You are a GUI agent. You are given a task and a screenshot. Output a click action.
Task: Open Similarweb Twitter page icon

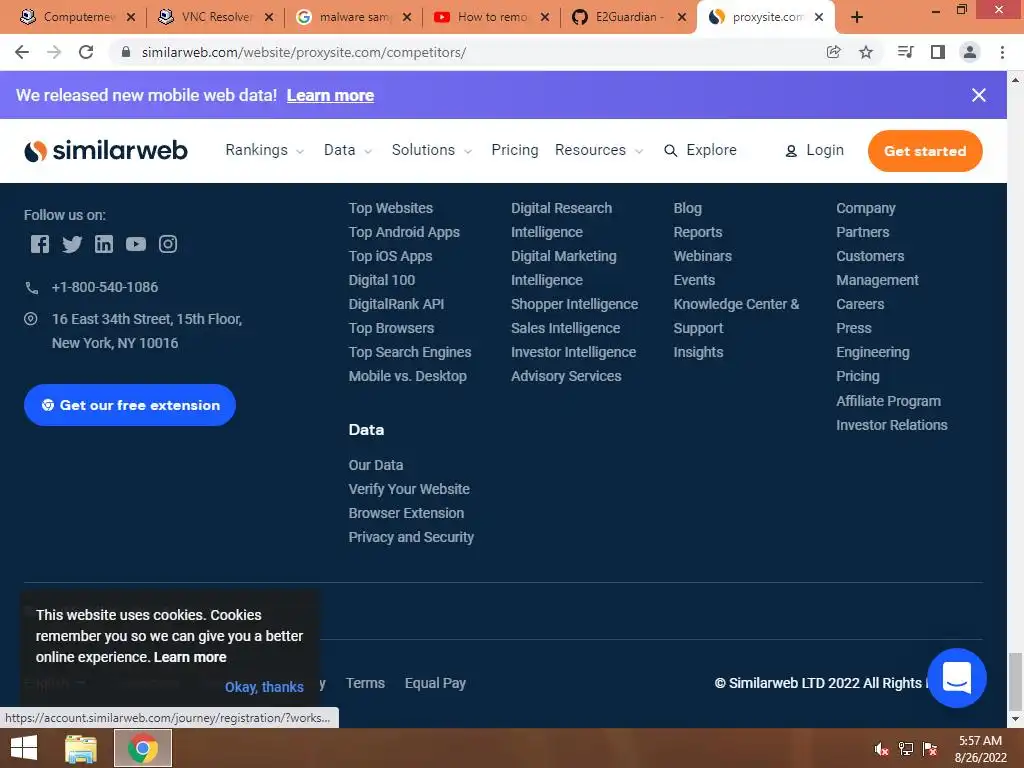[72, 244]
